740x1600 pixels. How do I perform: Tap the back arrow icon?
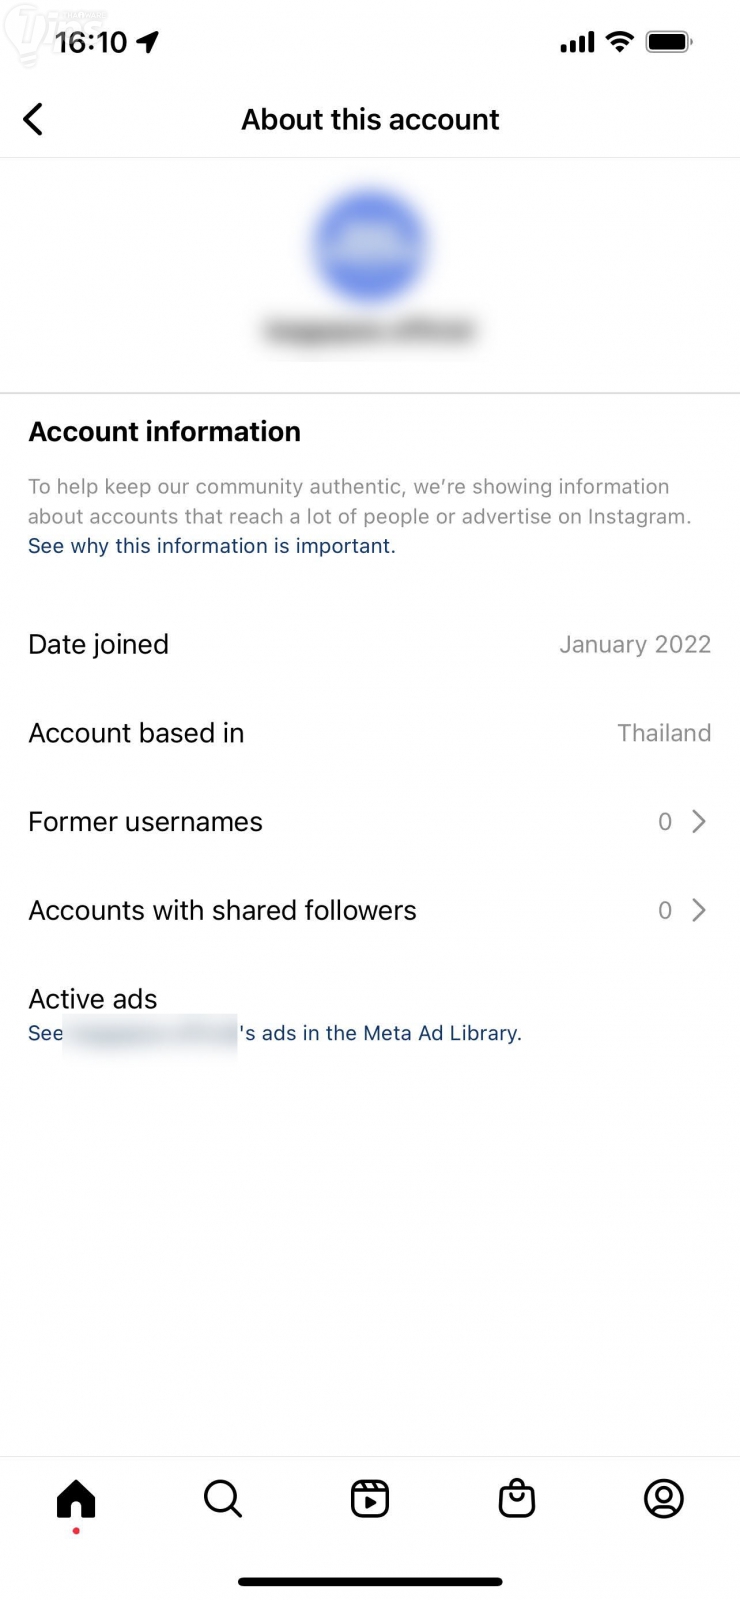tap(33, 119)
